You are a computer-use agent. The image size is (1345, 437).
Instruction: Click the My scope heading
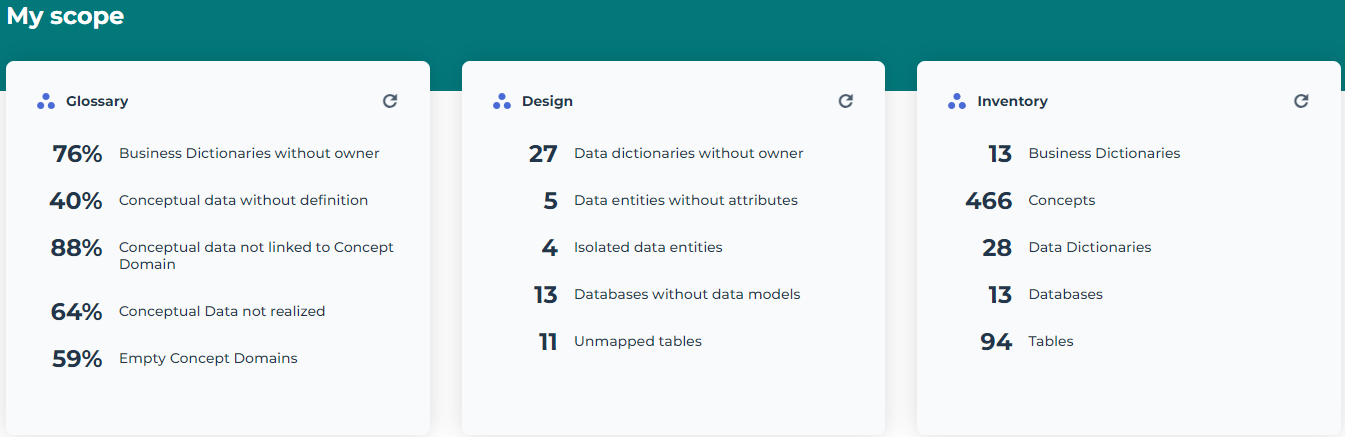coord(65,16)
